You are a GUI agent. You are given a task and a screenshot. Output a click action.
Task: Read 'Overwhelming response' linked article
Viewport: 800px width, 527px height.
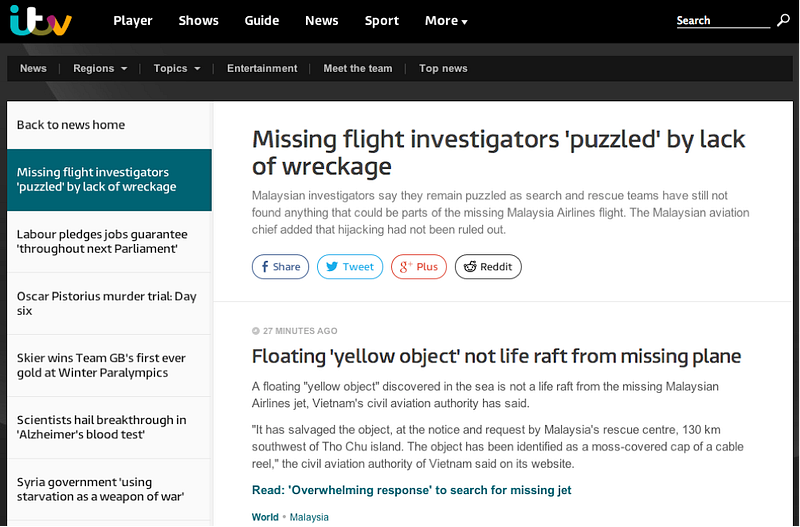click(x=411, y=490)
